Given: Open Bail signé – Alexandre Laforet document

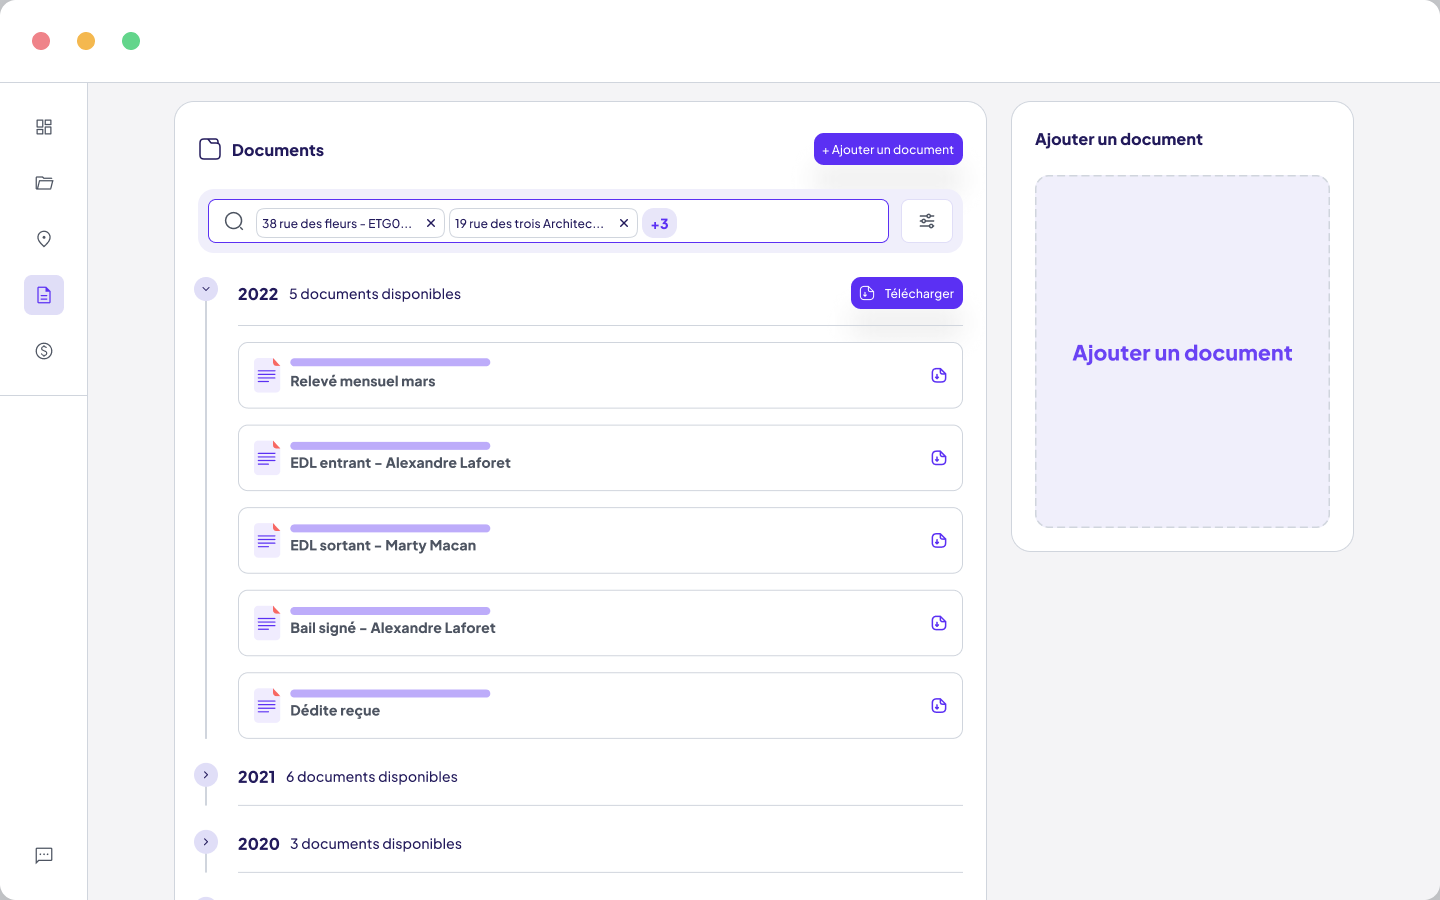Looking at the screenshot, I should [x=600, y=623].
